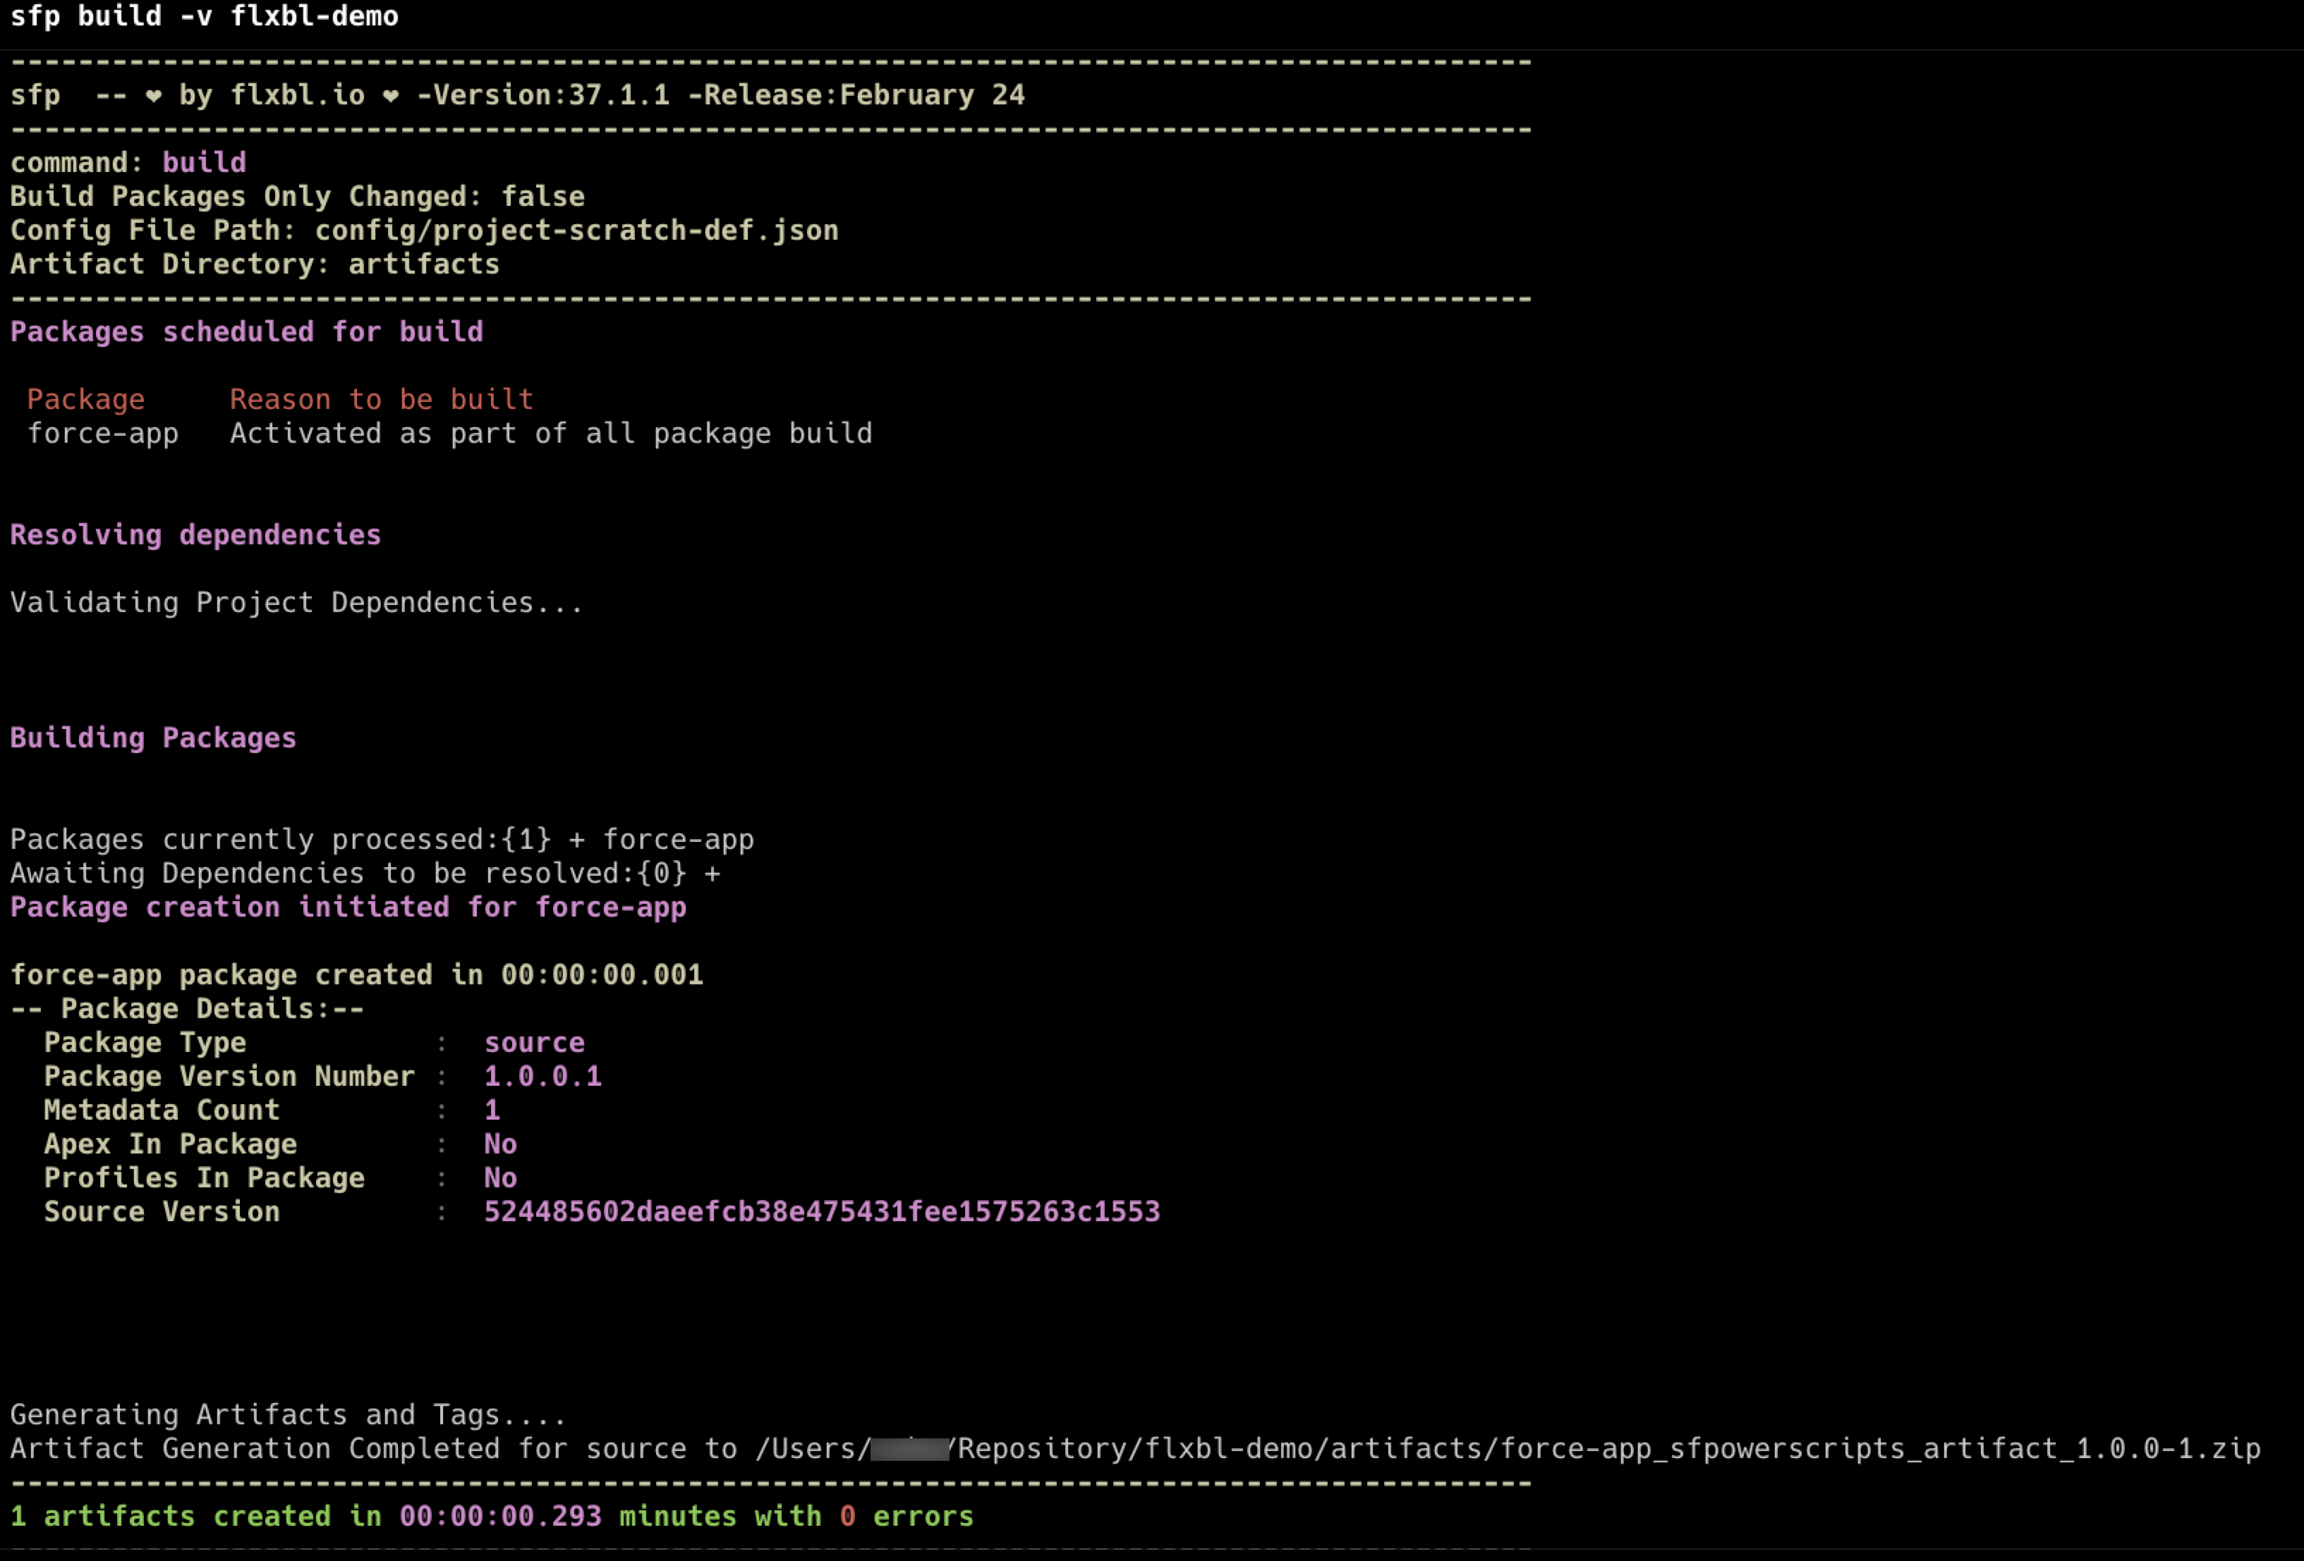Click the red "0" errors count
This screenshot has width=2304, height=1561.
point(847,1517)
